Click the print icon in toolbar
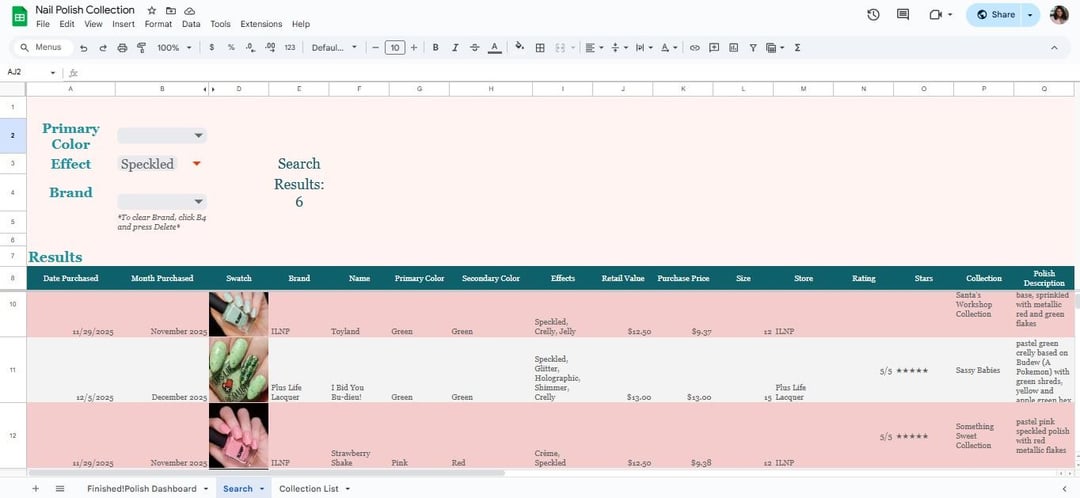The height and width of the screenshot is (498, 1080). 122,47
